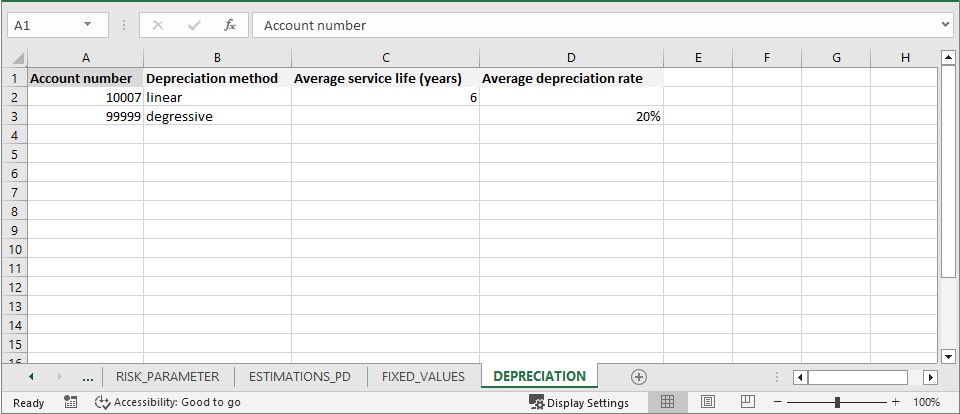
Task: Select column A header
Action: point(86,58)
